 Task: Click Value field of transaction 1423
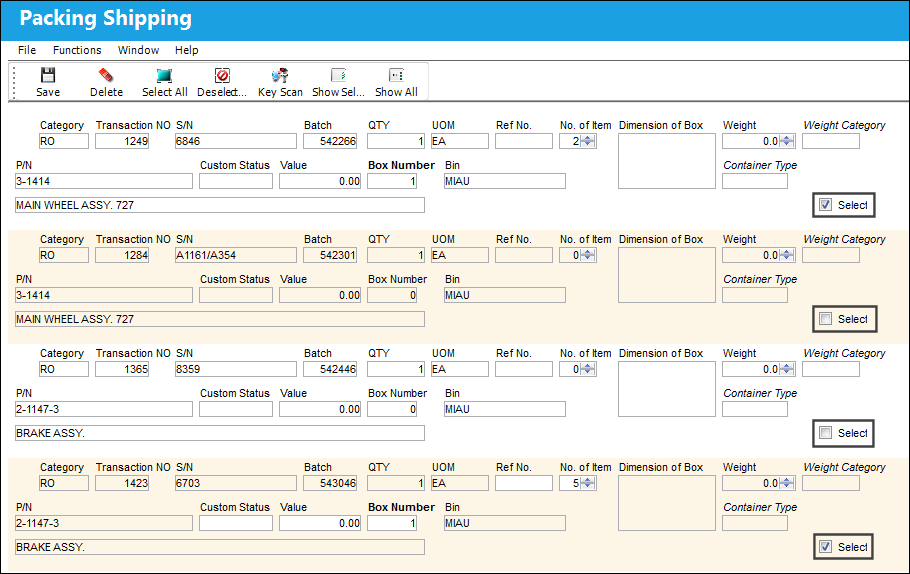[x=320, y=523]
